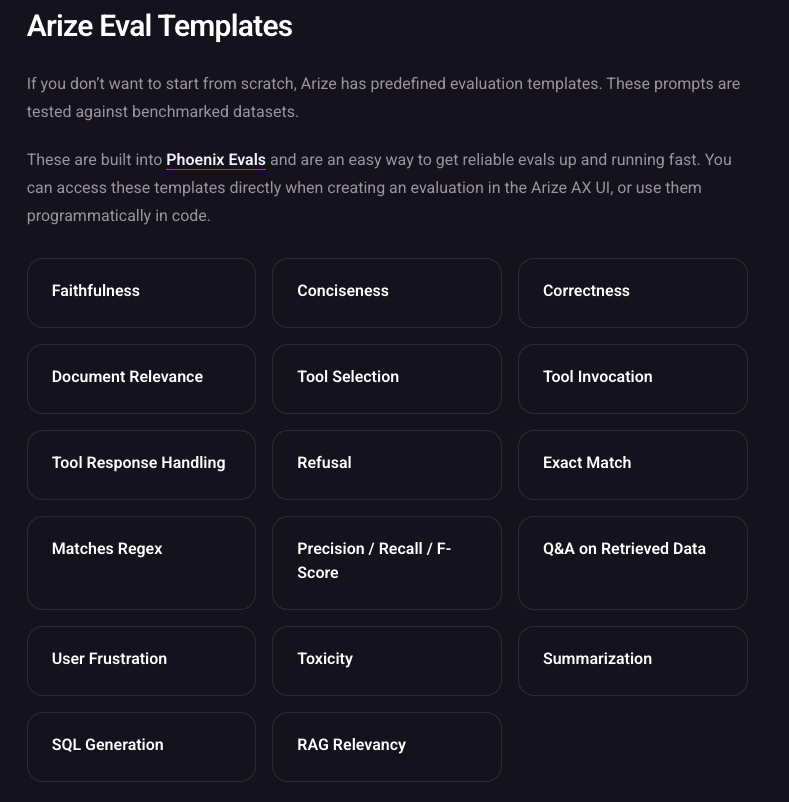
Task: Select the Precision / Recall / F-Score template
Action: point(386,562)
